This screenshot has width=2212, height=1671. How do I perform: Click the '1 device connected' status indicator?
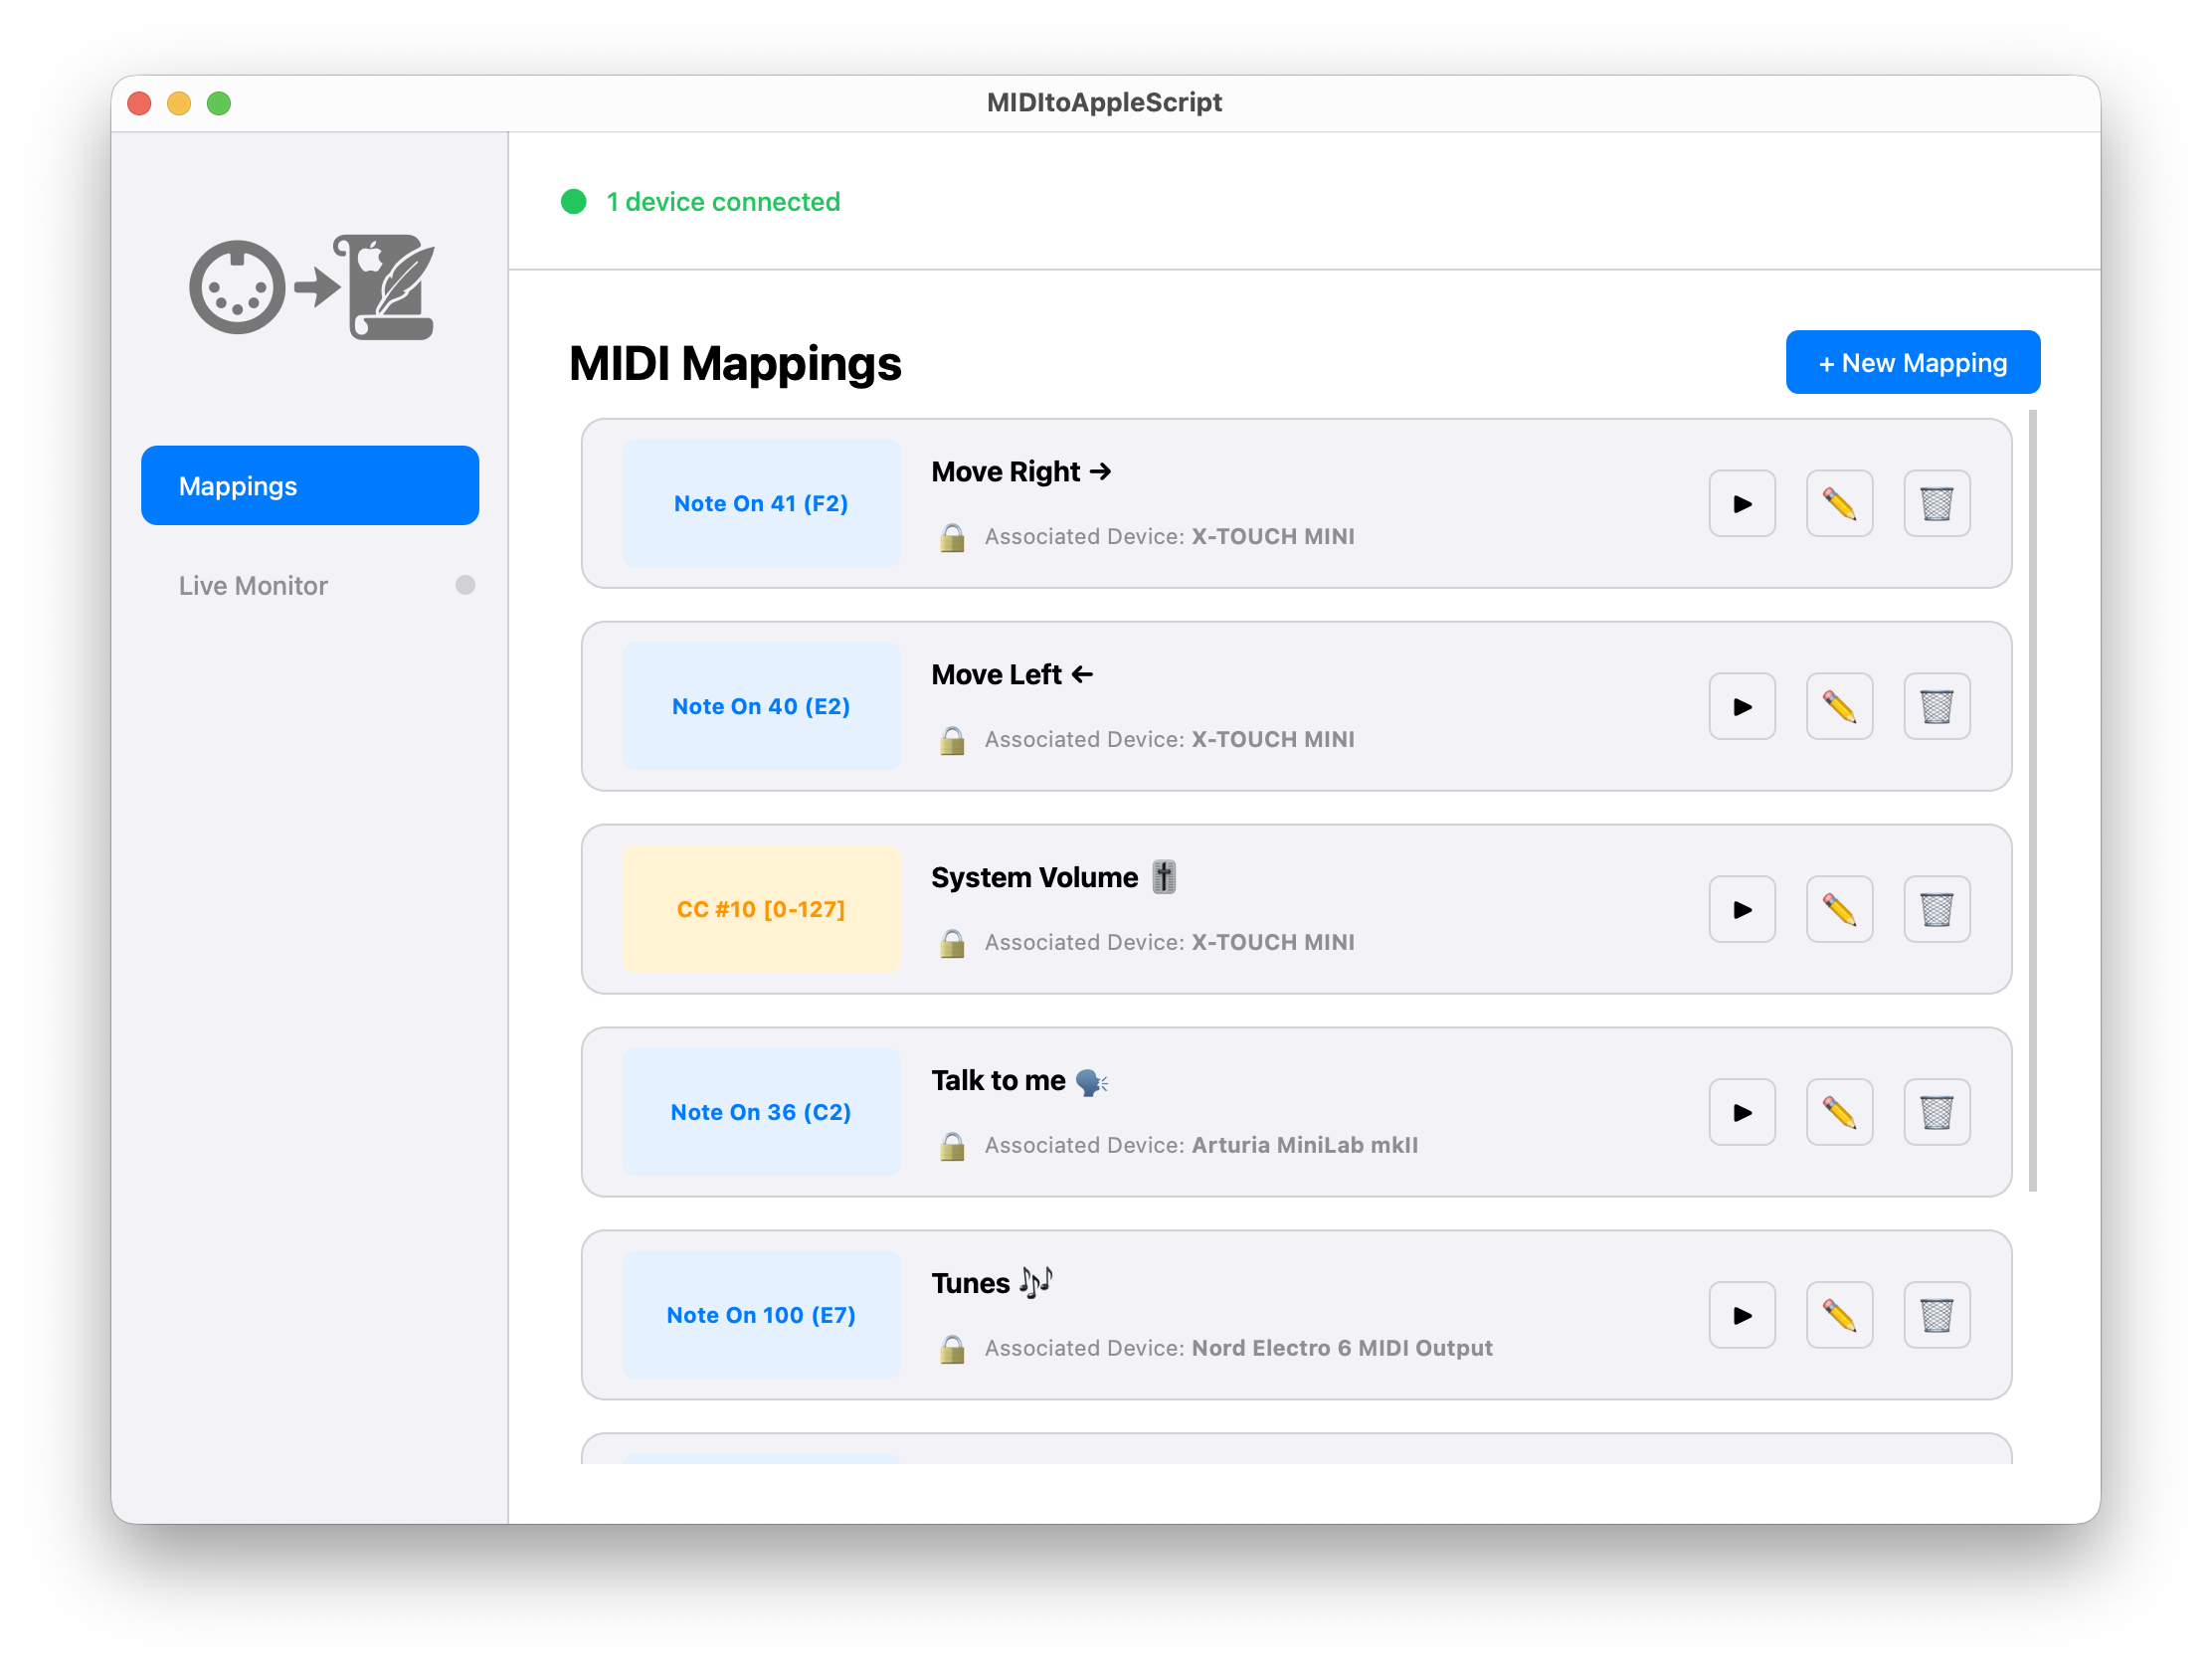pos(699,201)
